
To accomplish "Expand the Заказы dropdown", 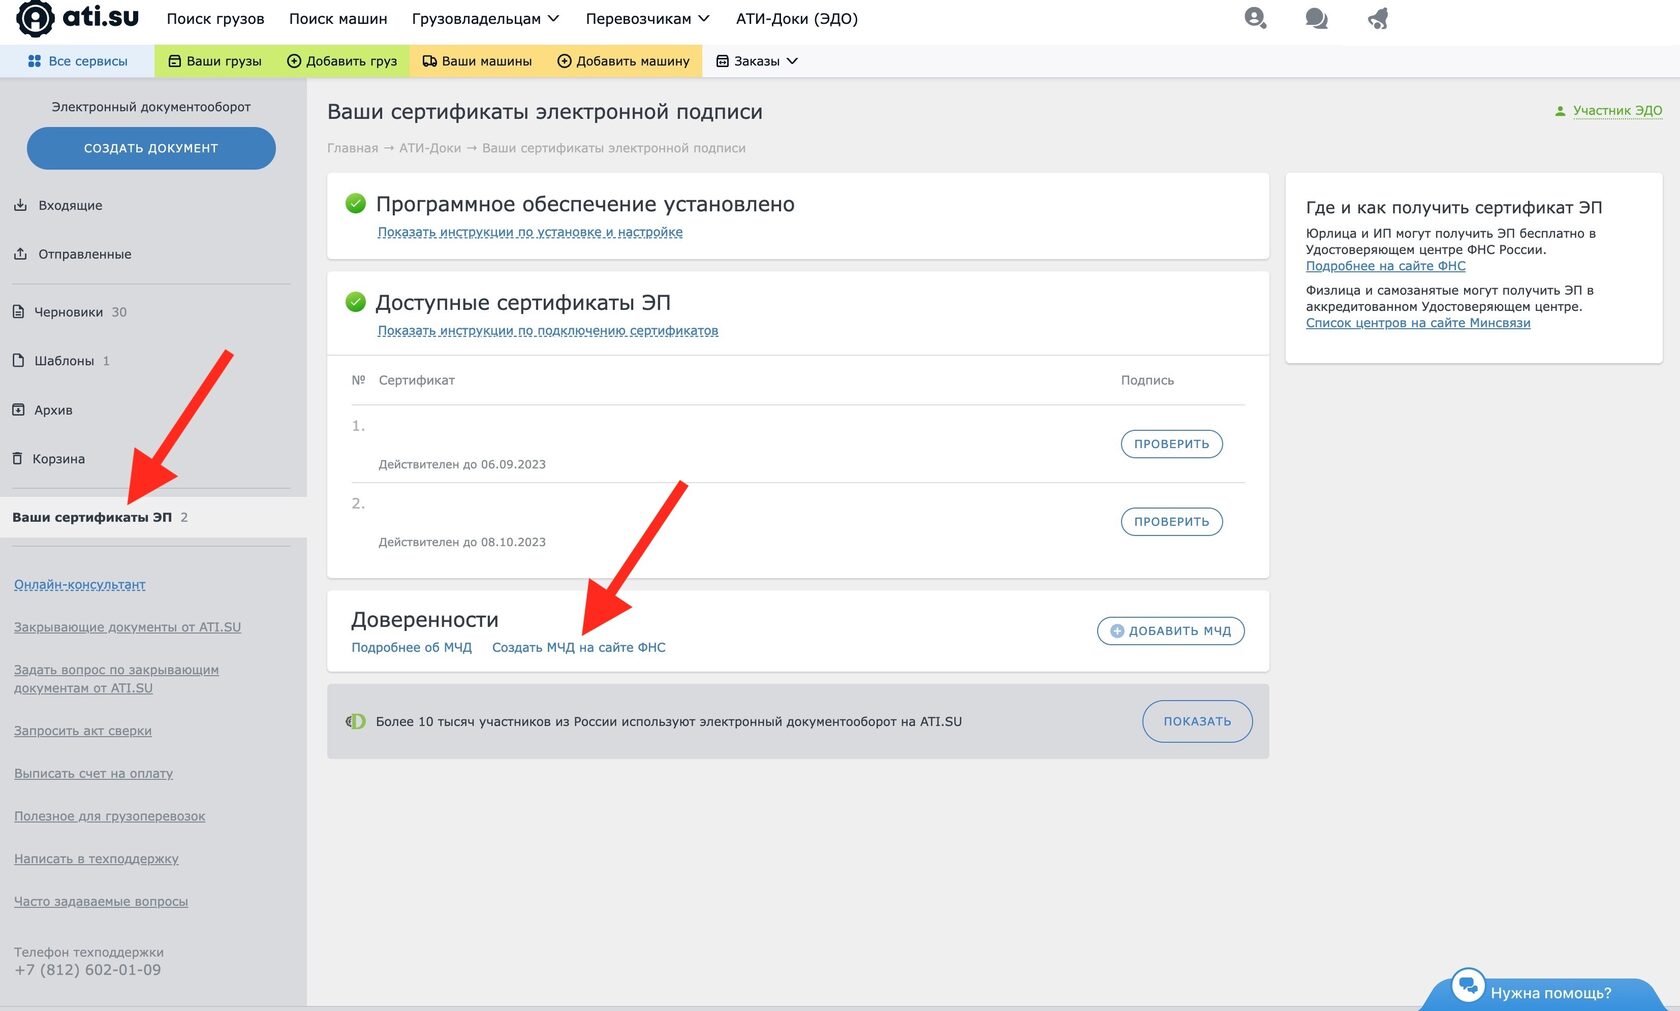I will coord(757,61).
